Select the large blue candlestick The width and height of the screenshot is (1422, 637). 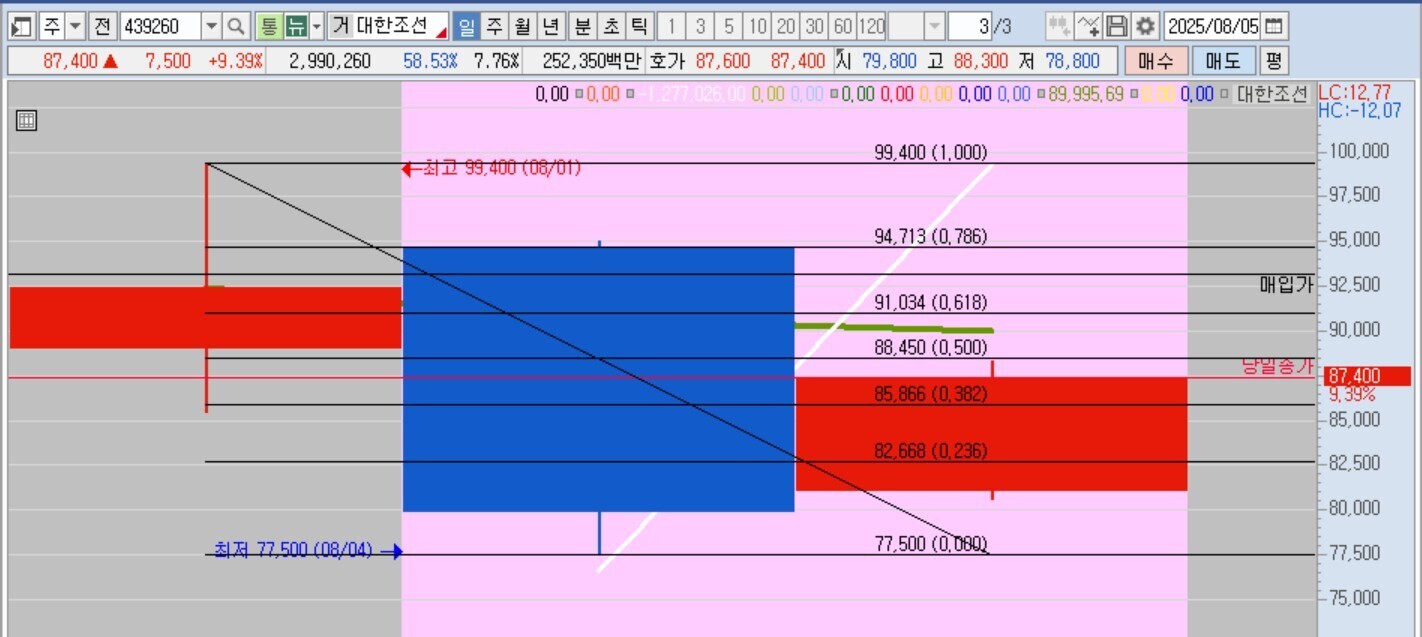coord(598,379)
